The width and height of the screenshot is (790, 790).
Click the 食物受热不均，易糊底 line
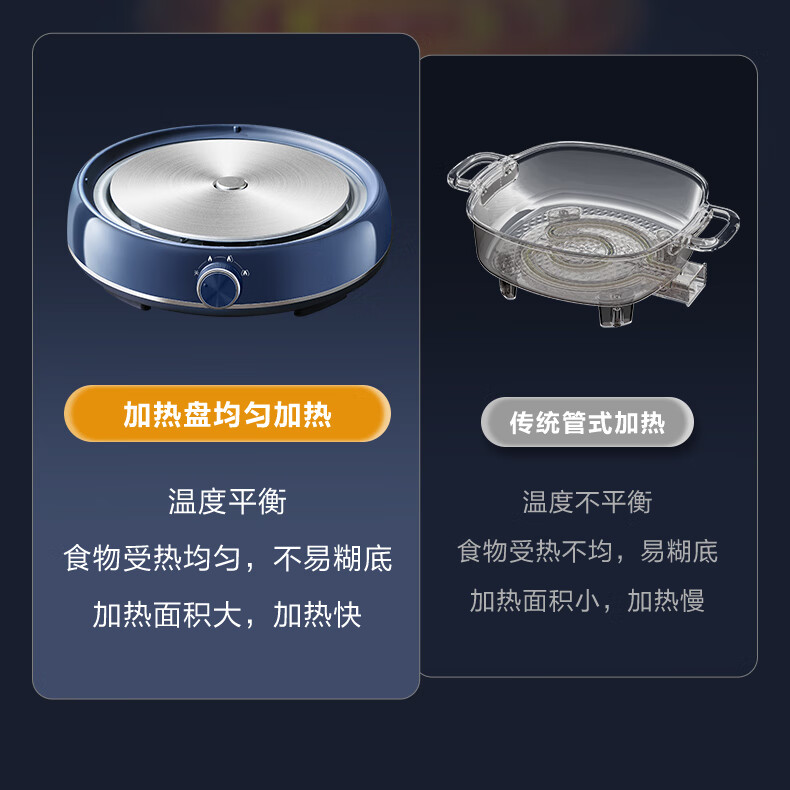coord(587,551)
